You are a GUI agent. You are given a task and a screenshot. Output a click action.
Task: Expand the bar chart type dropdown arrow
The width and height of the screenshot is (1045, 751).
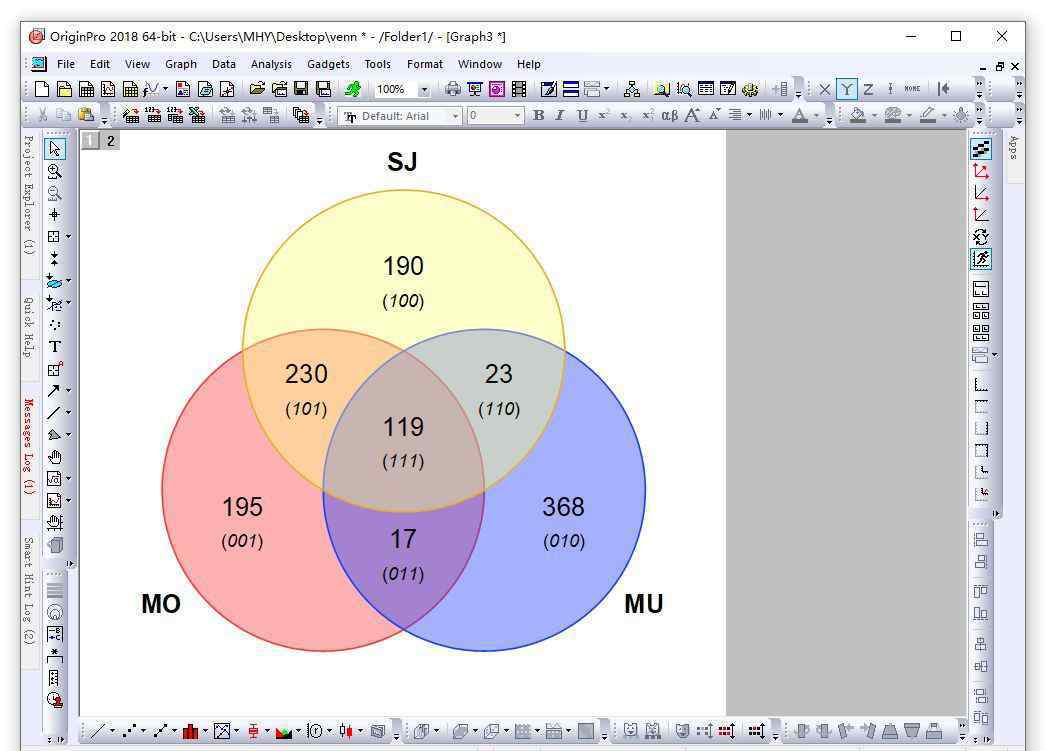205,731
